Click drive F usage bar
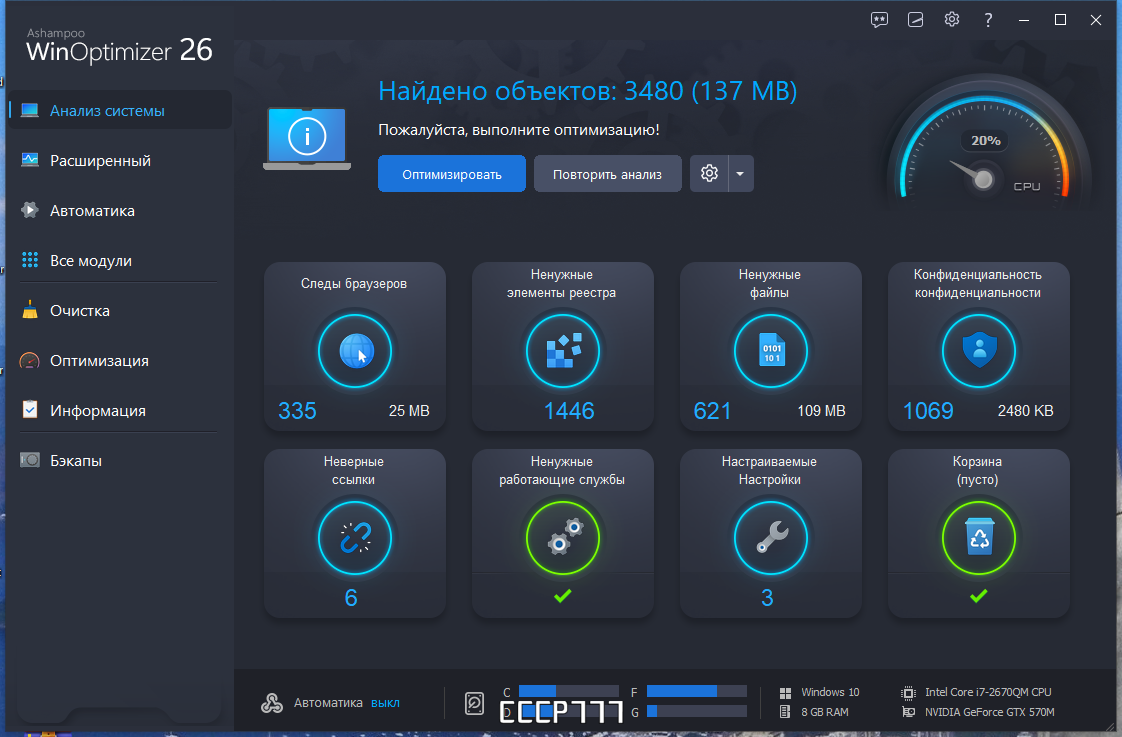Image resolution: width=1122 pixels, height=737 pixels. 697,691
